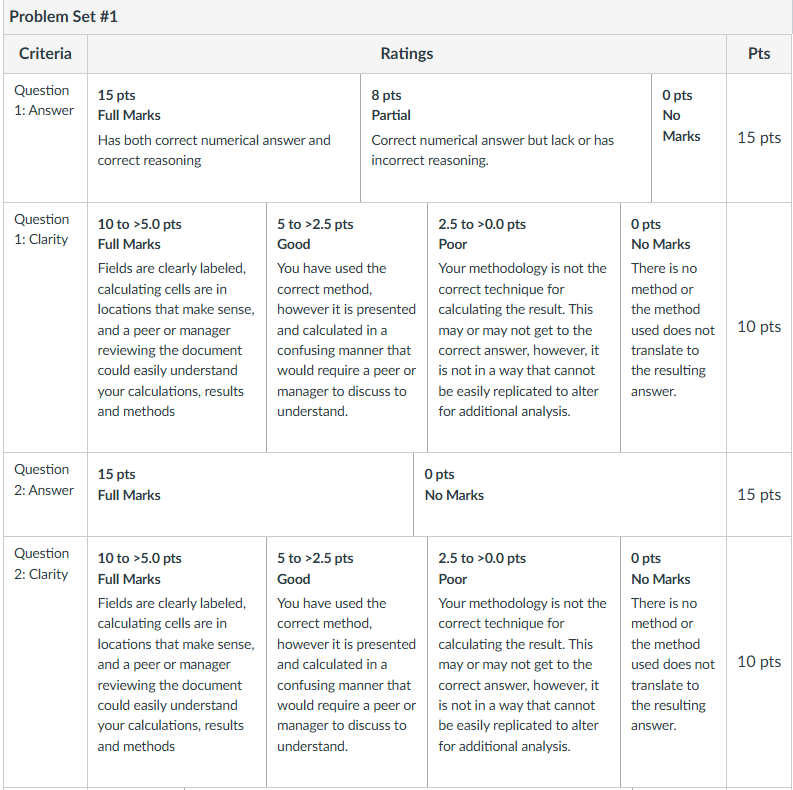Click the Pts column header
793x790 pixels.
click(x=759, y=53)
